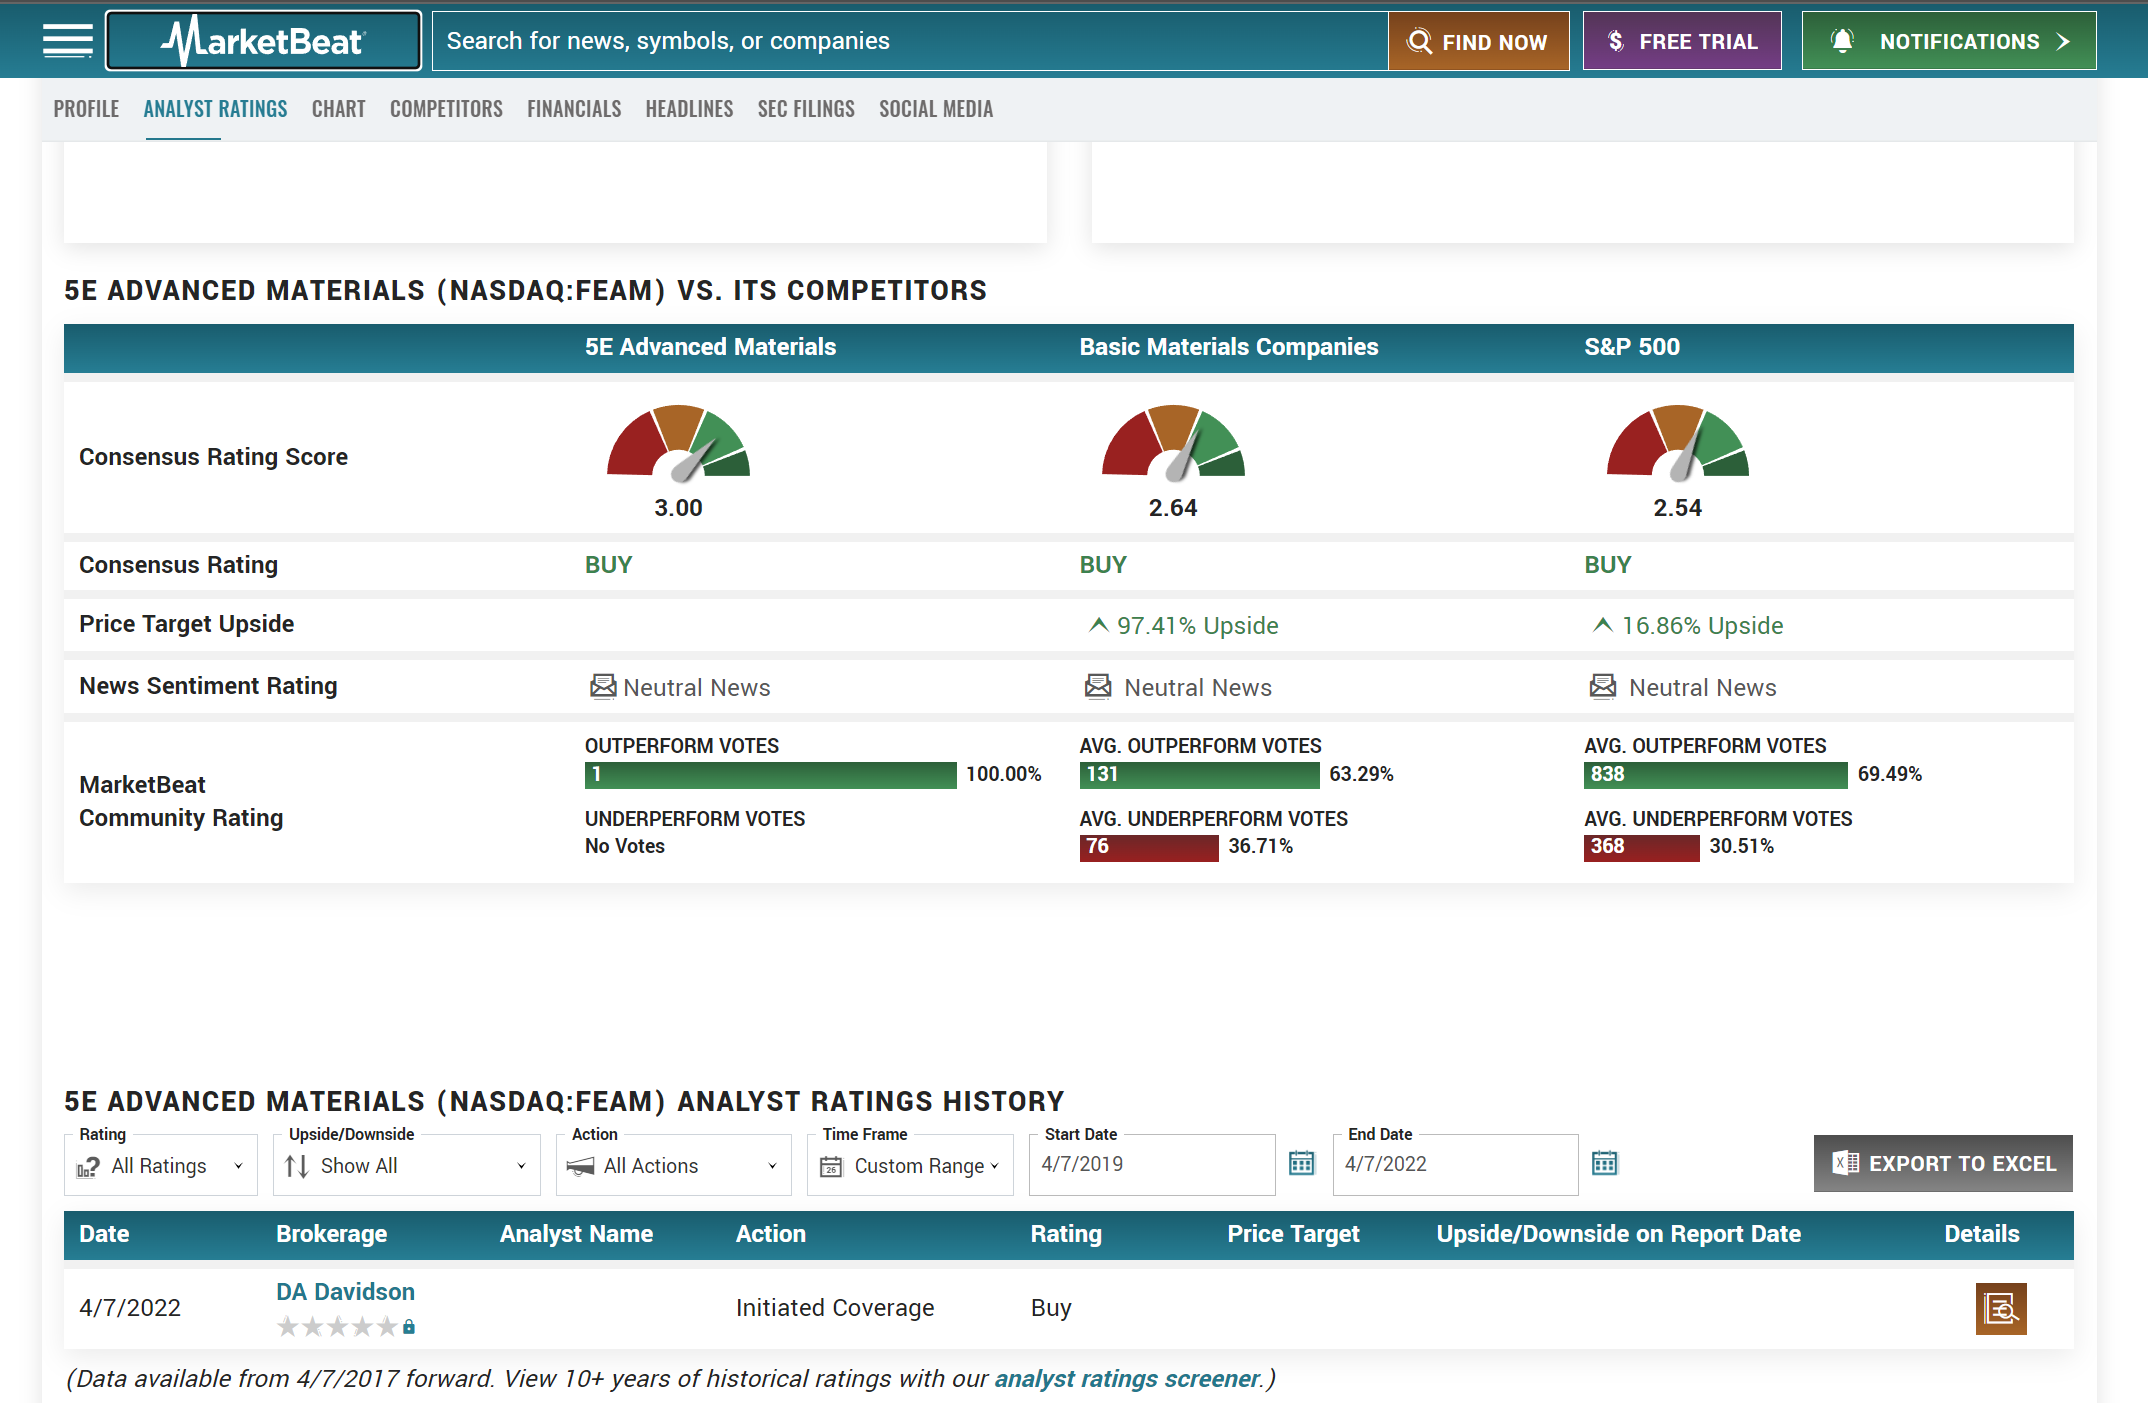Click the S&P 500 Neutral News envelope icon
2148x1403 pixels.
pyautogui.click(x=1603, y=686)
